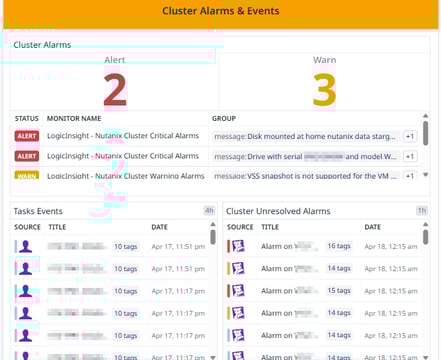Click the Tasks Events scrollbar down arrow

pyautogui.click(x=213, y=357)
